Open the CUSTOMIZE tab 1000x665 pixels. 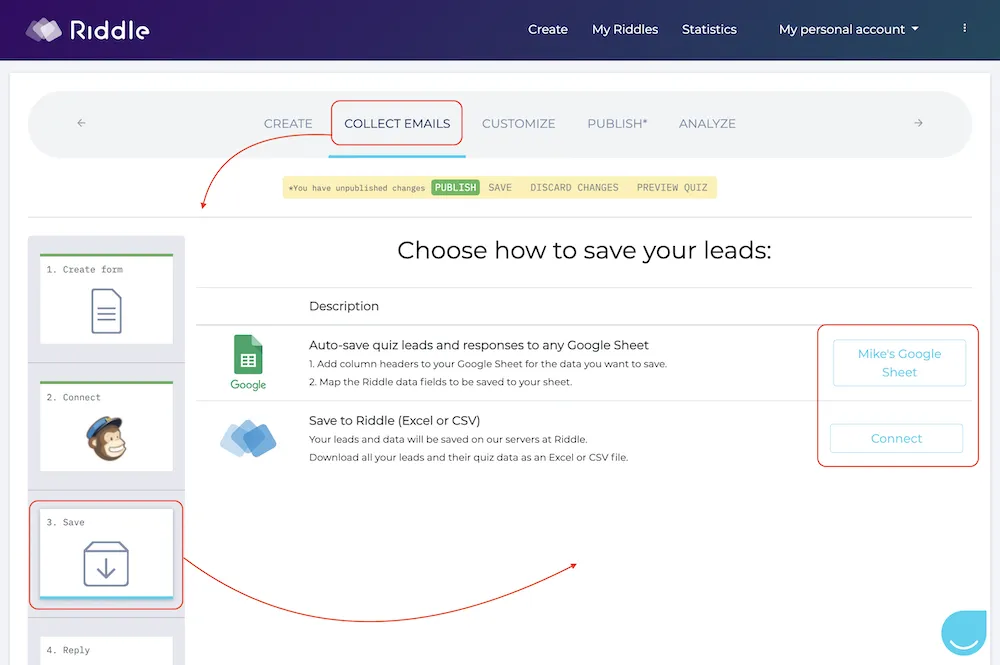pos(518,124)
